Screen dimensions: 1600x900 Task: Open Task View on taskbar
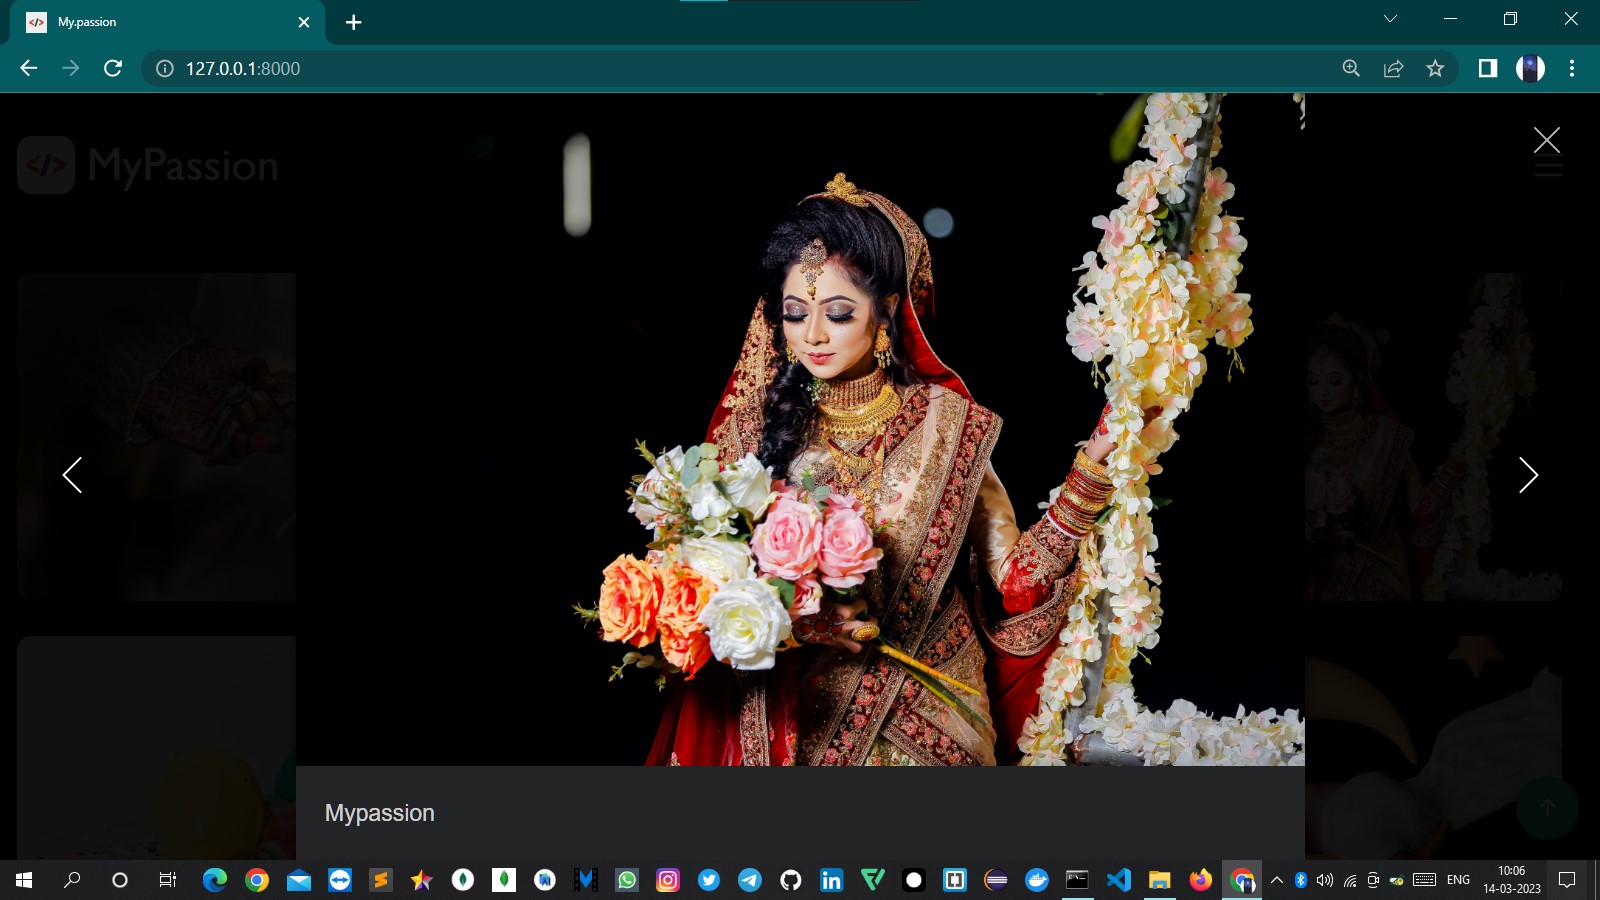pos(168,880)
